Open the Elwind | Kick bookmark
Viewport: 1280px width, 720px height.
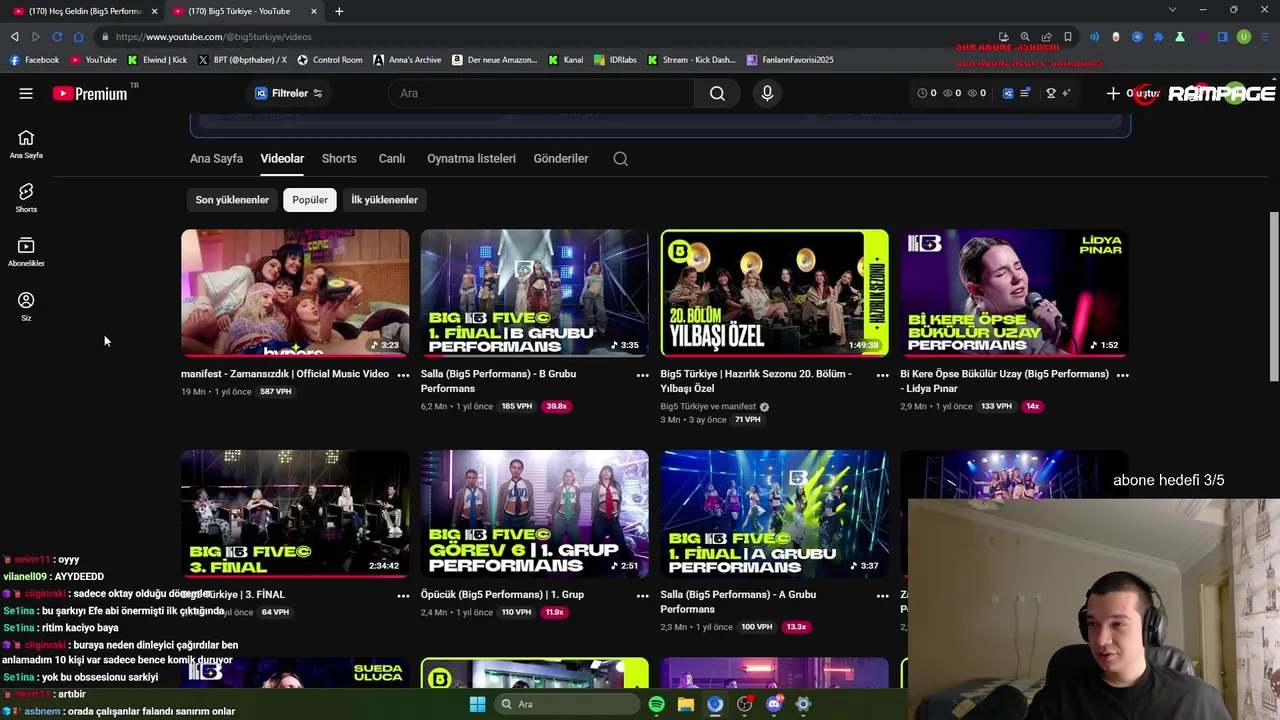coord(158,60)
